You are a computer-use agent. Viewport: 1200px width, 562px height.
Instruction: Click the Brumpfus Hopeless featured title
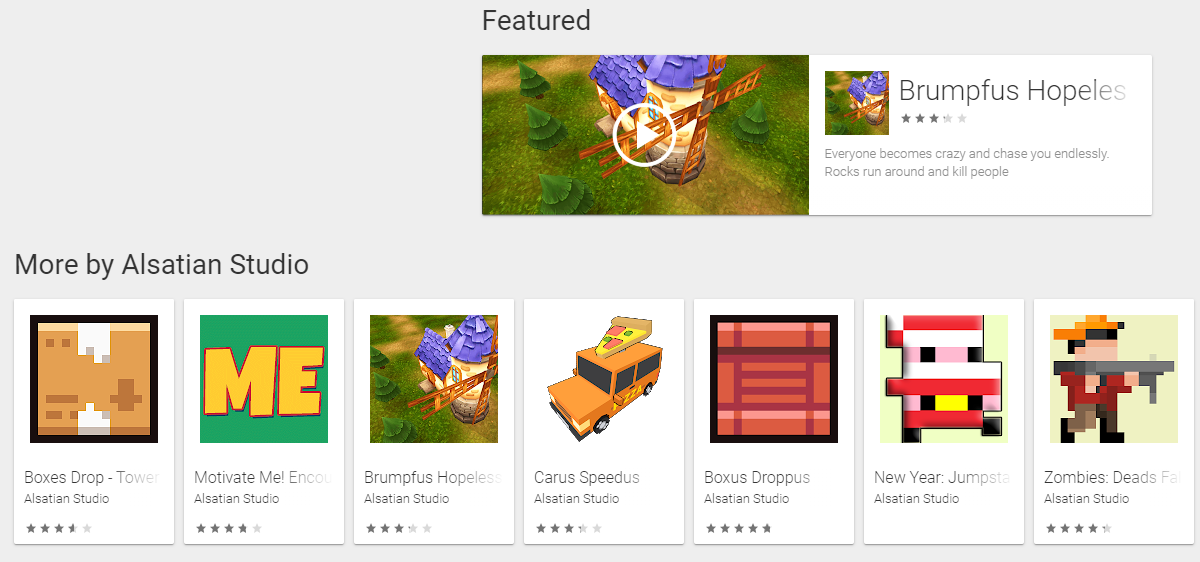pos(1012,91)
